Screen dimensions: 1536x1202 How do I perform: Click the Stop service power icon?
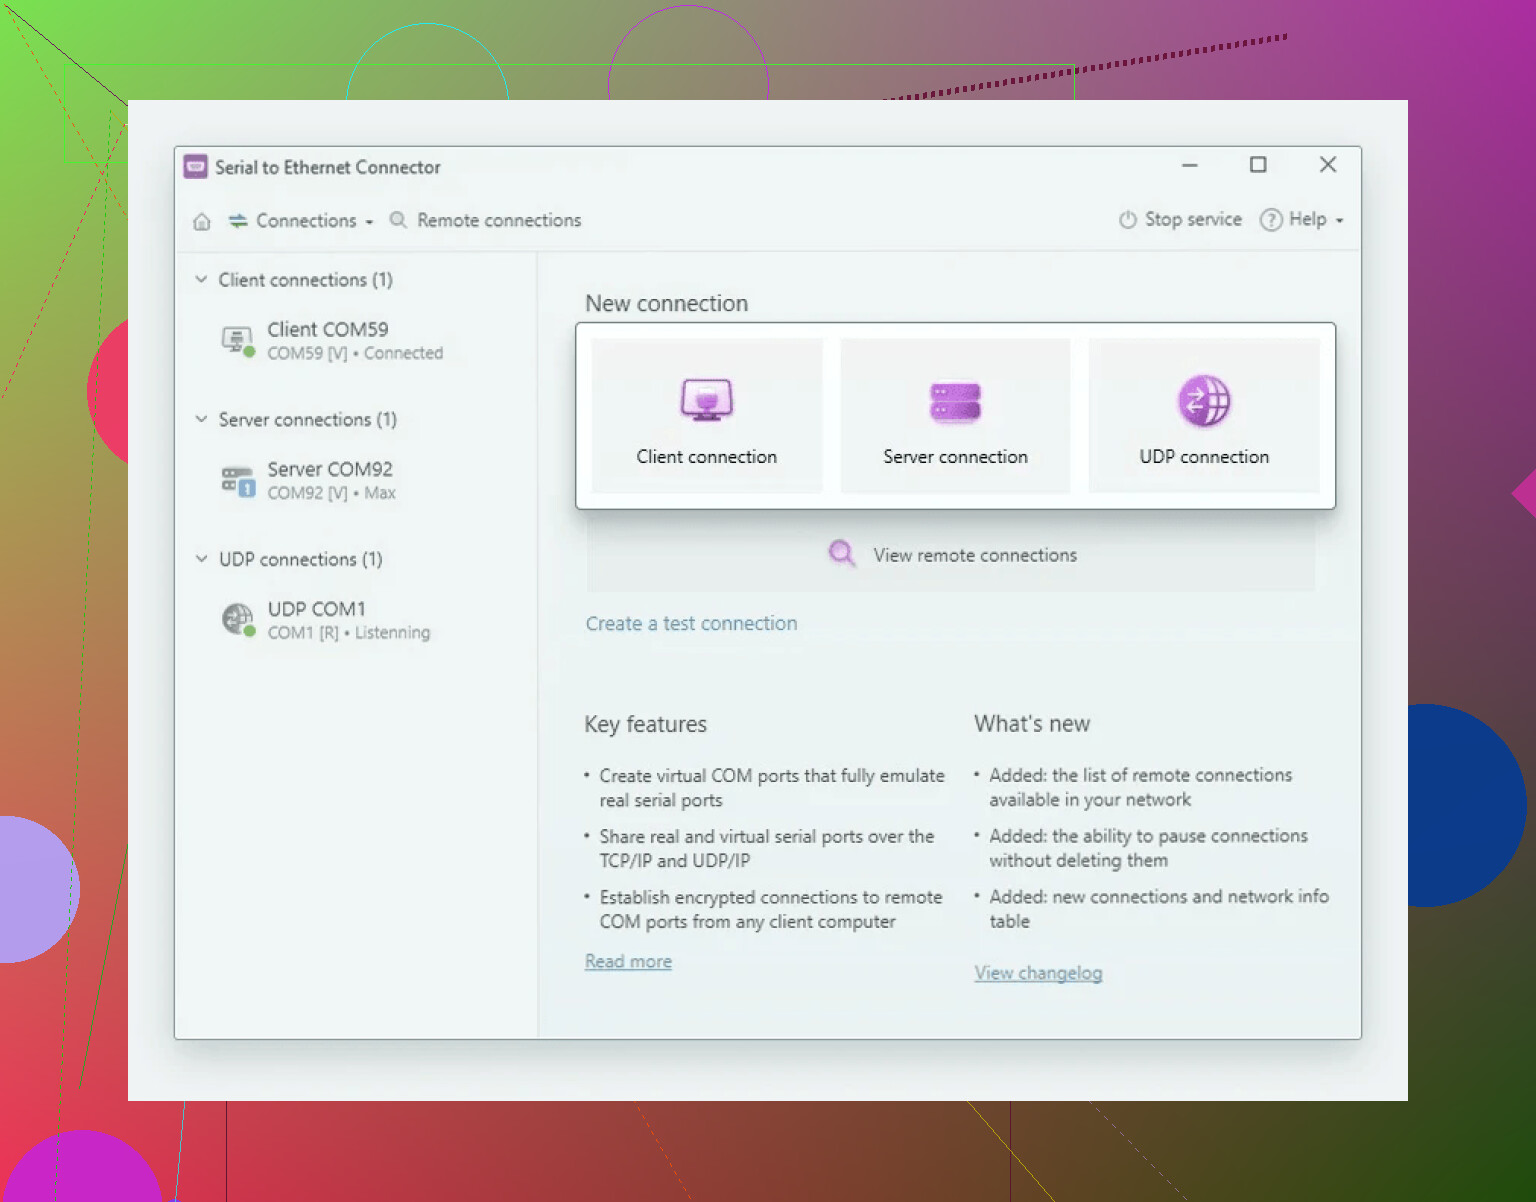(x=1128, y=220)
